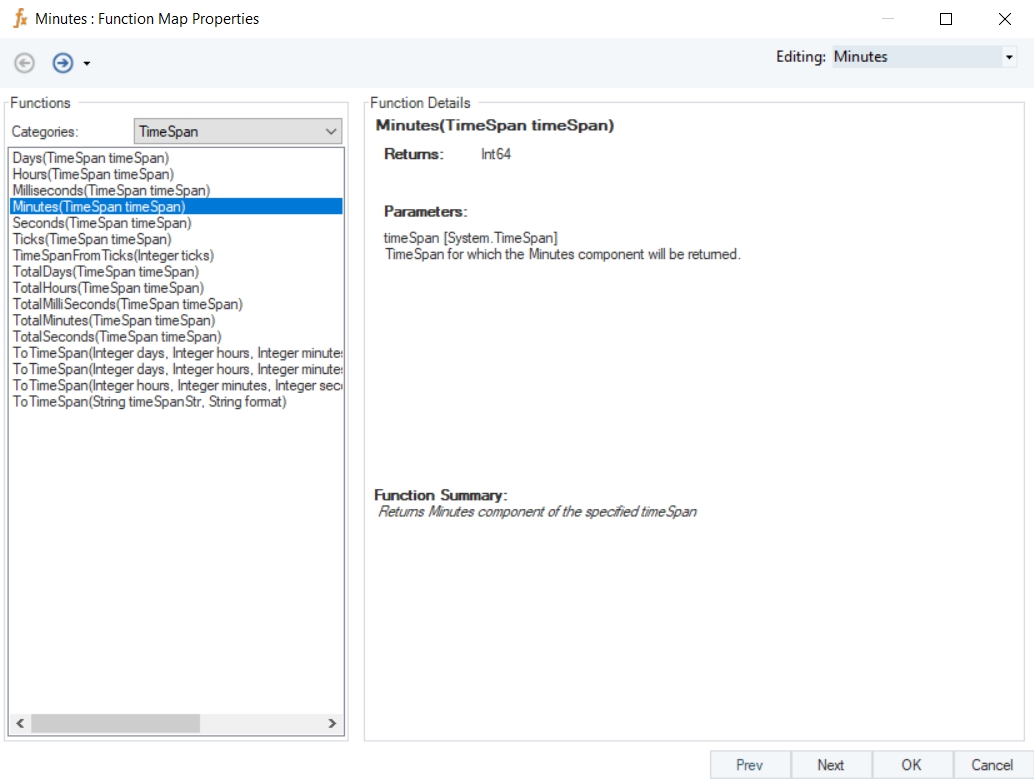Select the TotalMinutes function entry
Screen dimensions: 1034x779
[x=113, y=320]
